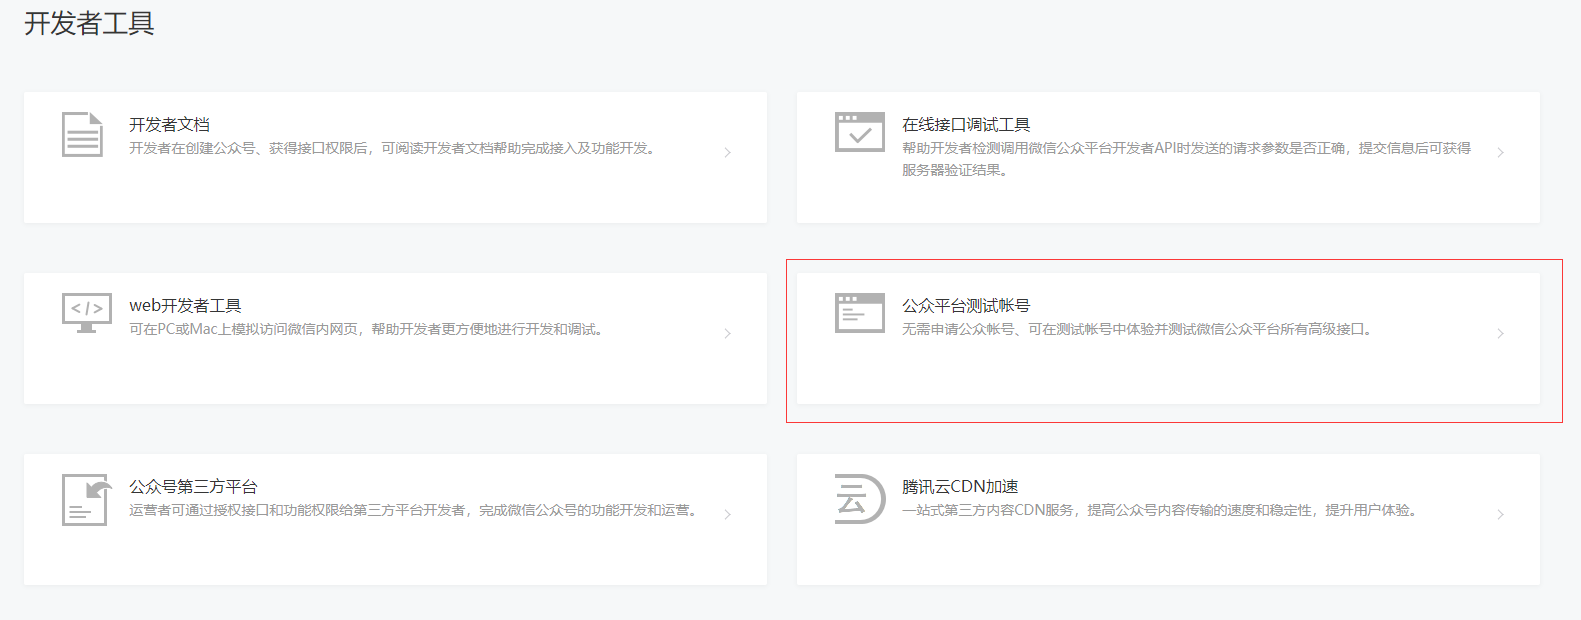Click the checkmark window icon for 在线接口调试工具
This screenshot has height=620, width=1581.
coord(860,132)
